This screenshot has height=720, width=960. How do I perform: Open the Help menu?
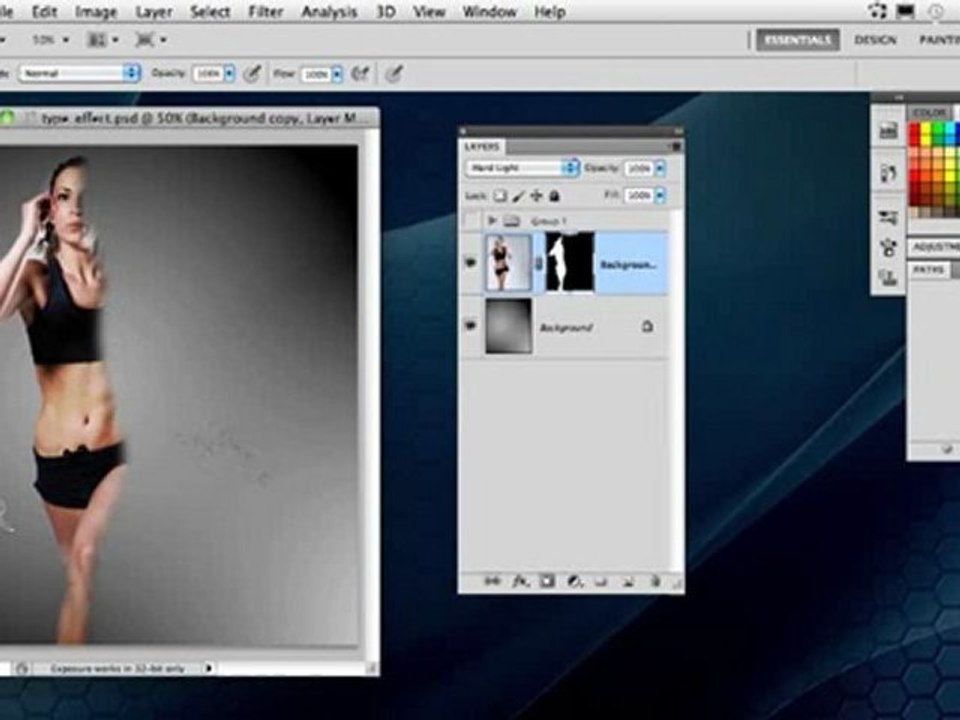click(549, 12)
